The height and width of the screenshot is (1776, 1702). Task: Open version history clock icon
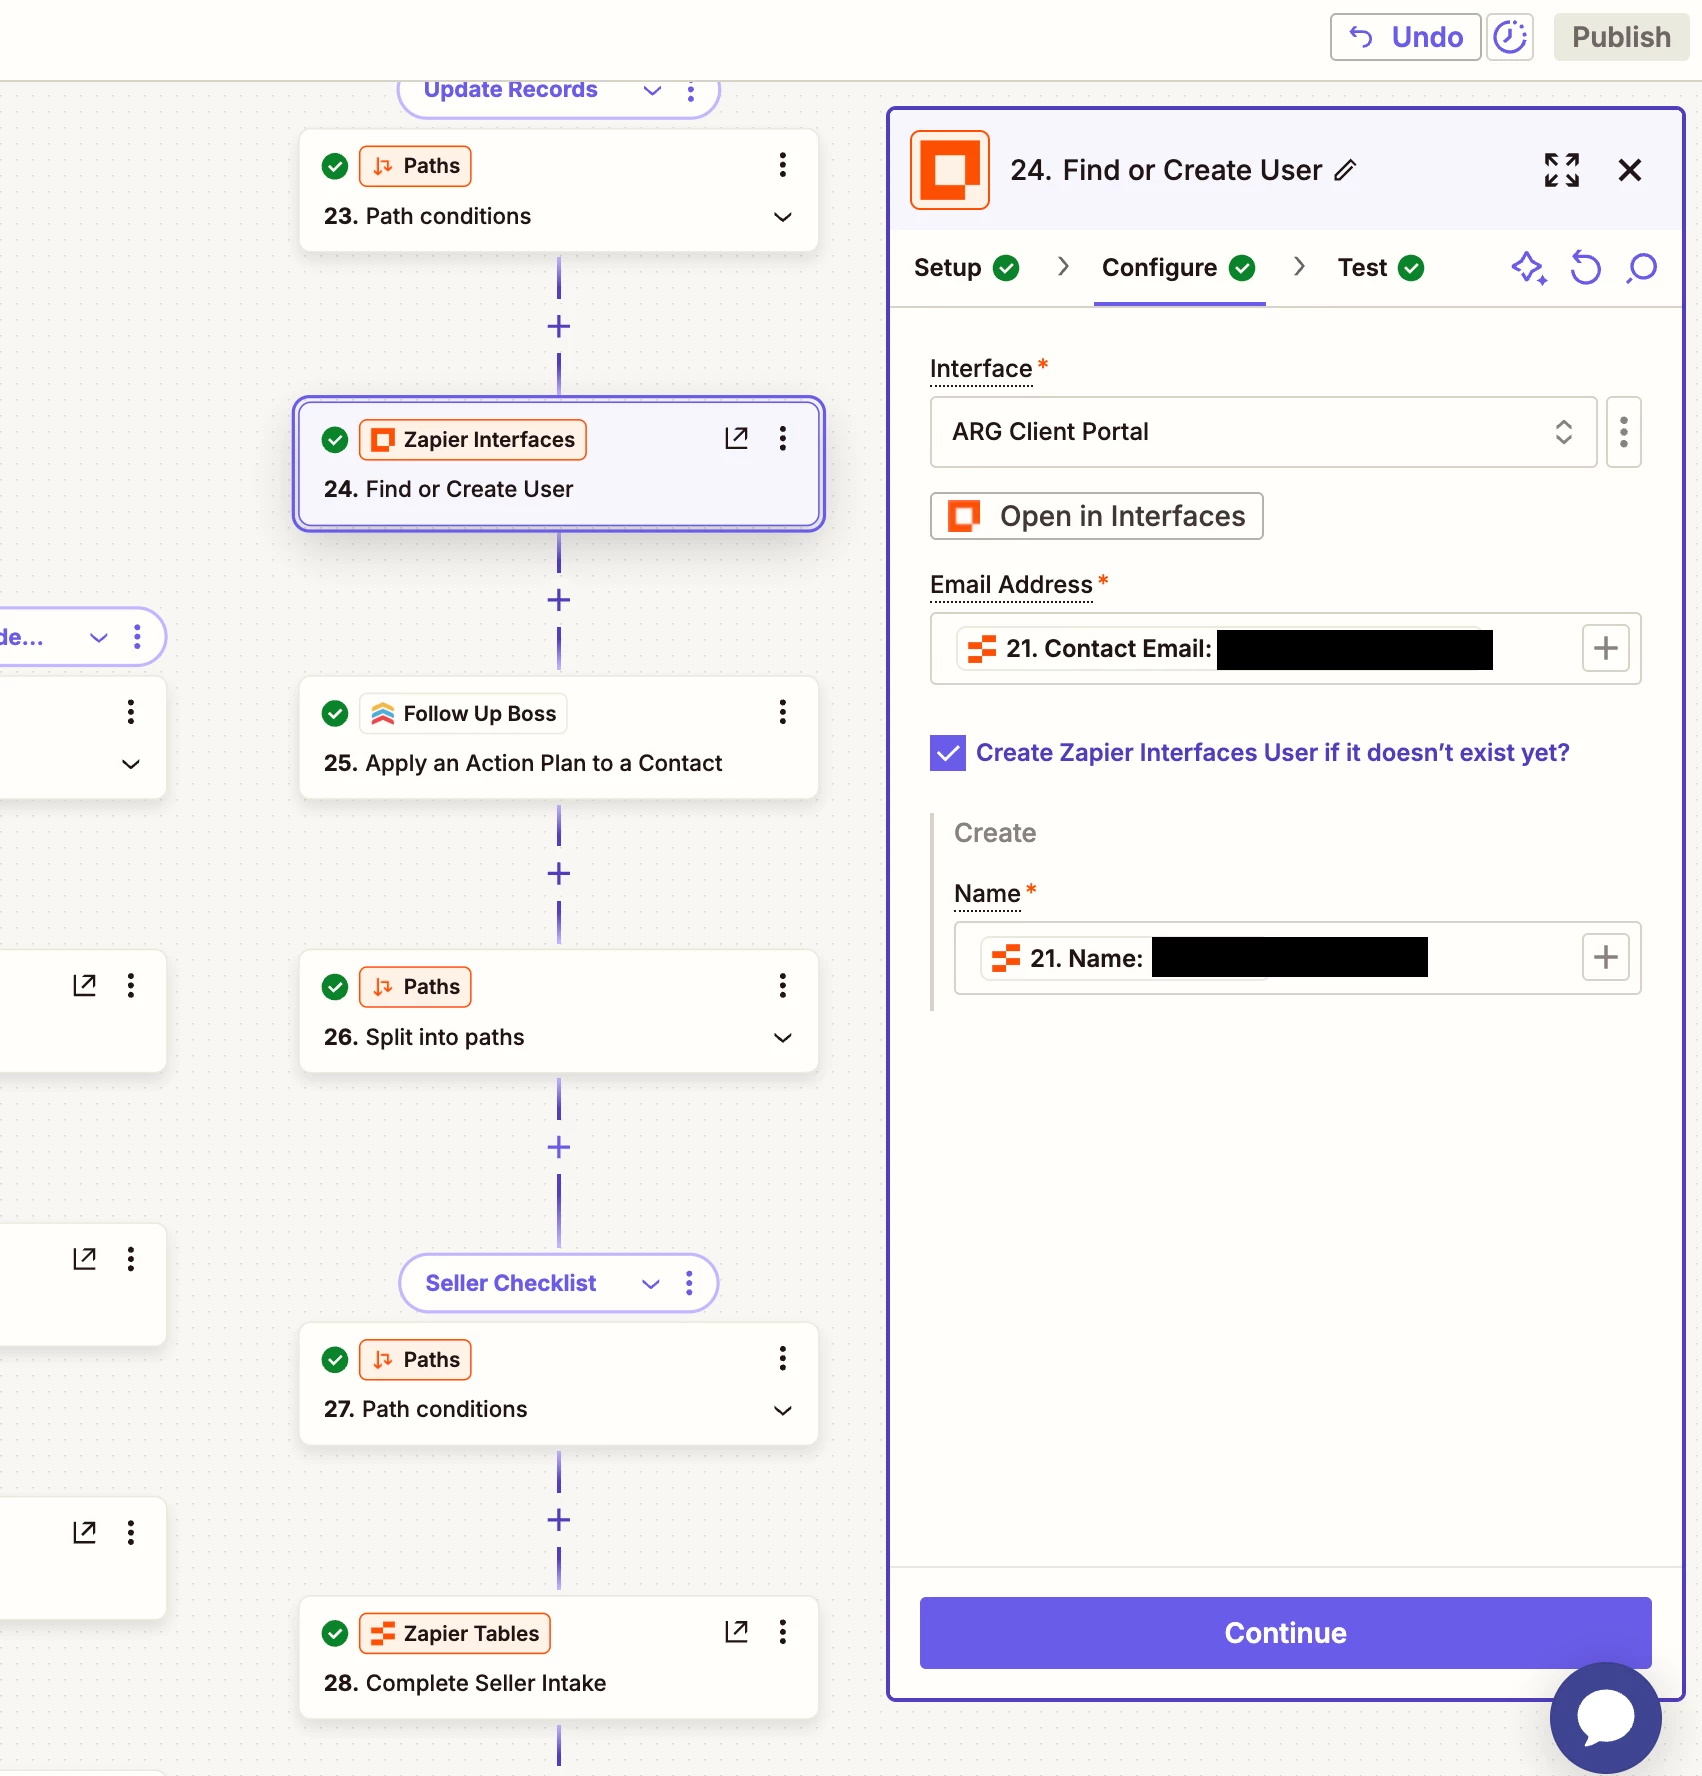[1510, 37]
